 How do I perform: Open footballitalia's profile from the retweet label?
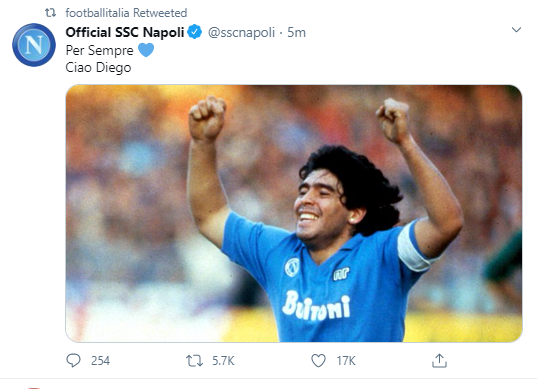pyautogui.click(x=97, y=13)
